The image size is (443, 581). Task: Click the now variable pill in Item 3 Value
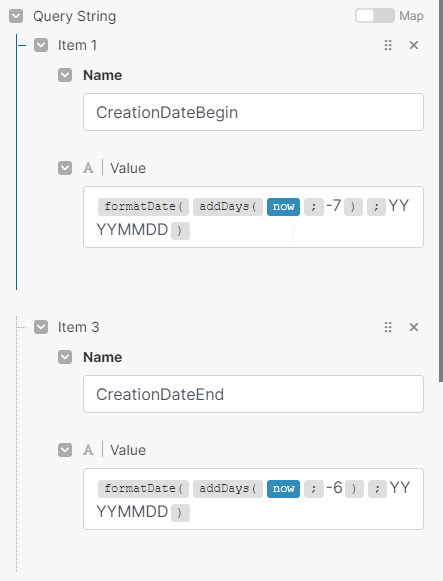pos(283,488)
